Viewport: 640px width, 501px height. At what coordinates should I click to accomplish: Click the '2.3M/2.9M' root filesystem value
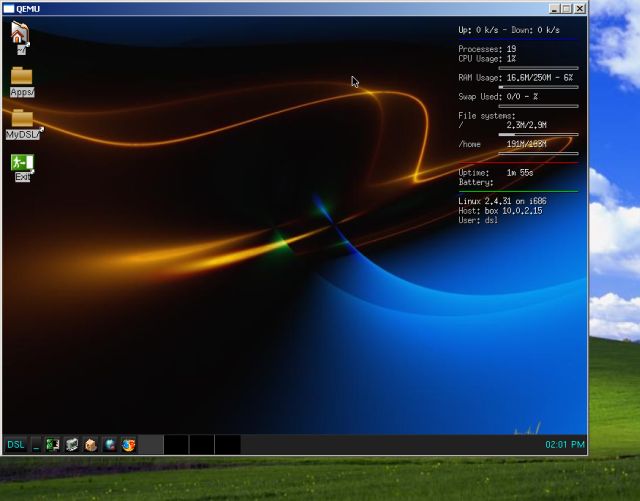[527, 125]
